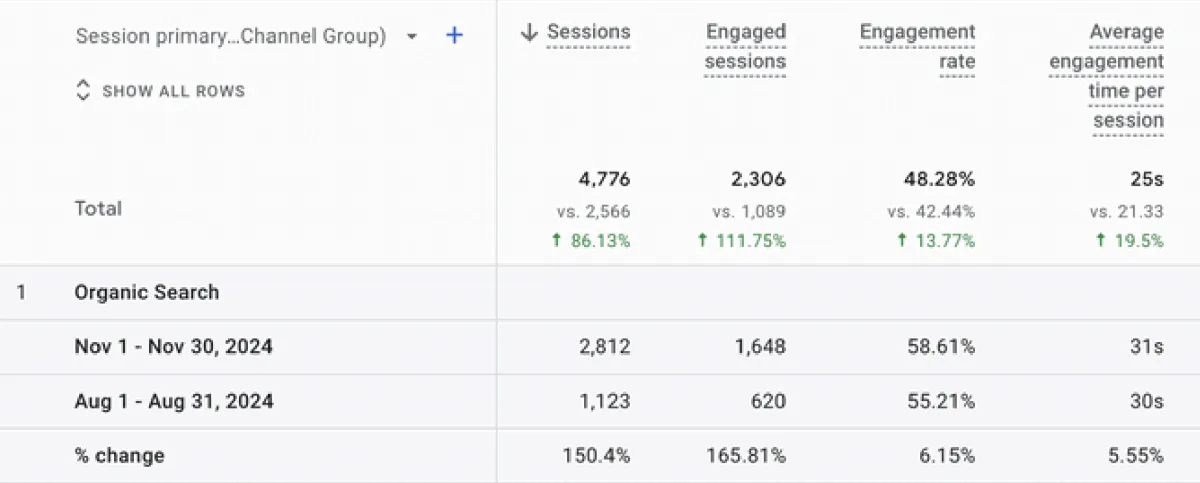This screenshot has height=483, width=1200.
Task: Click the Show All Rows chevron icon
Action: 83,91
